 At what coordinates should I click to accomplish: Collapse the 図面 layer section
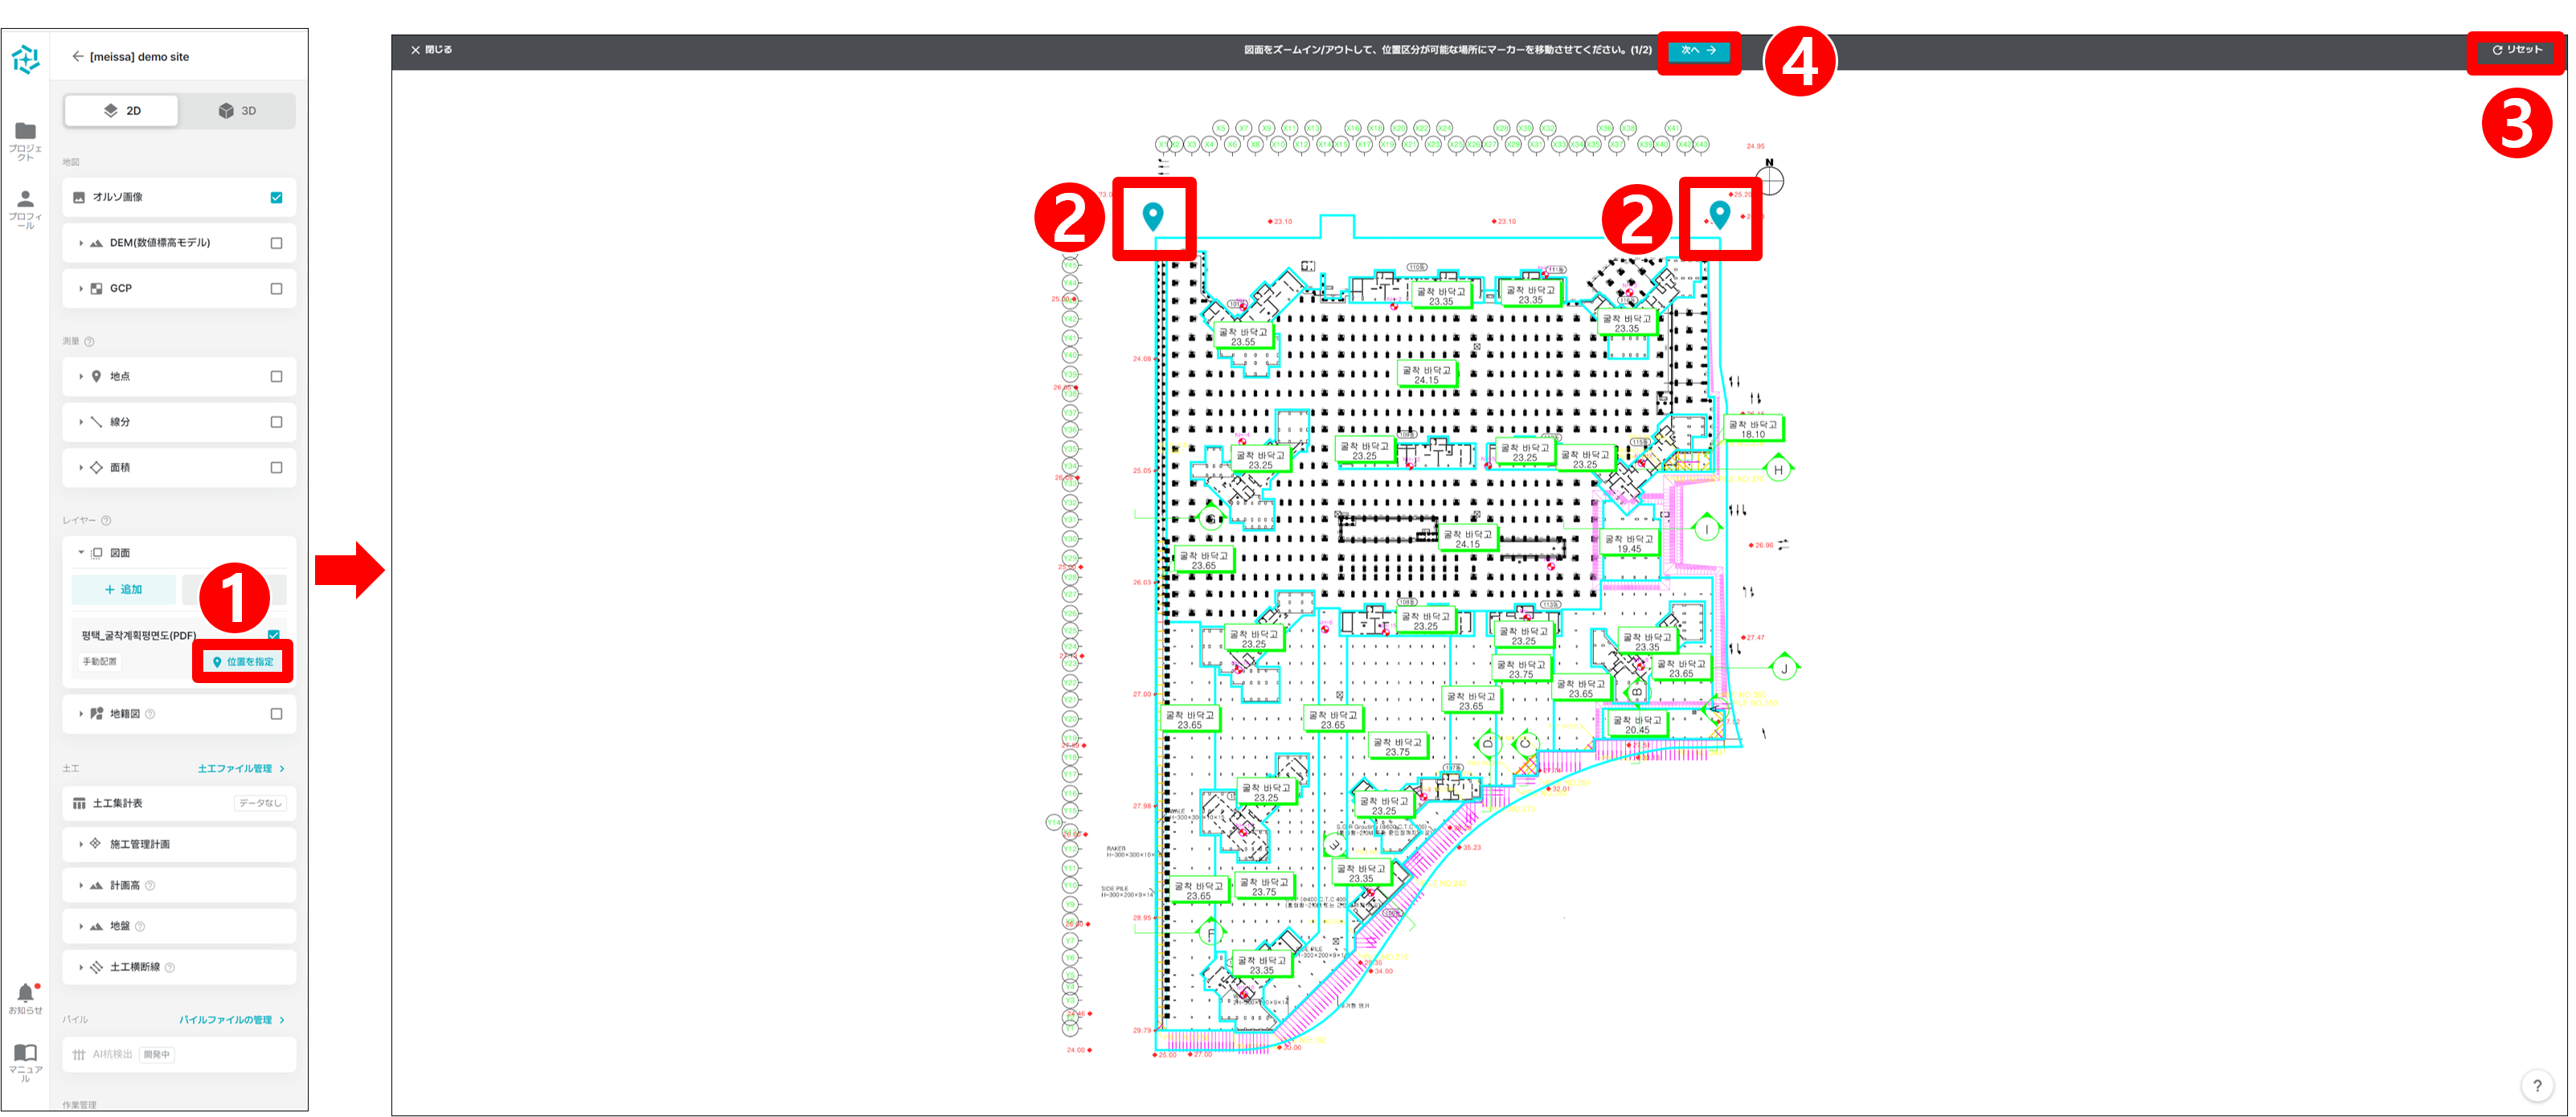click(81, 553)
